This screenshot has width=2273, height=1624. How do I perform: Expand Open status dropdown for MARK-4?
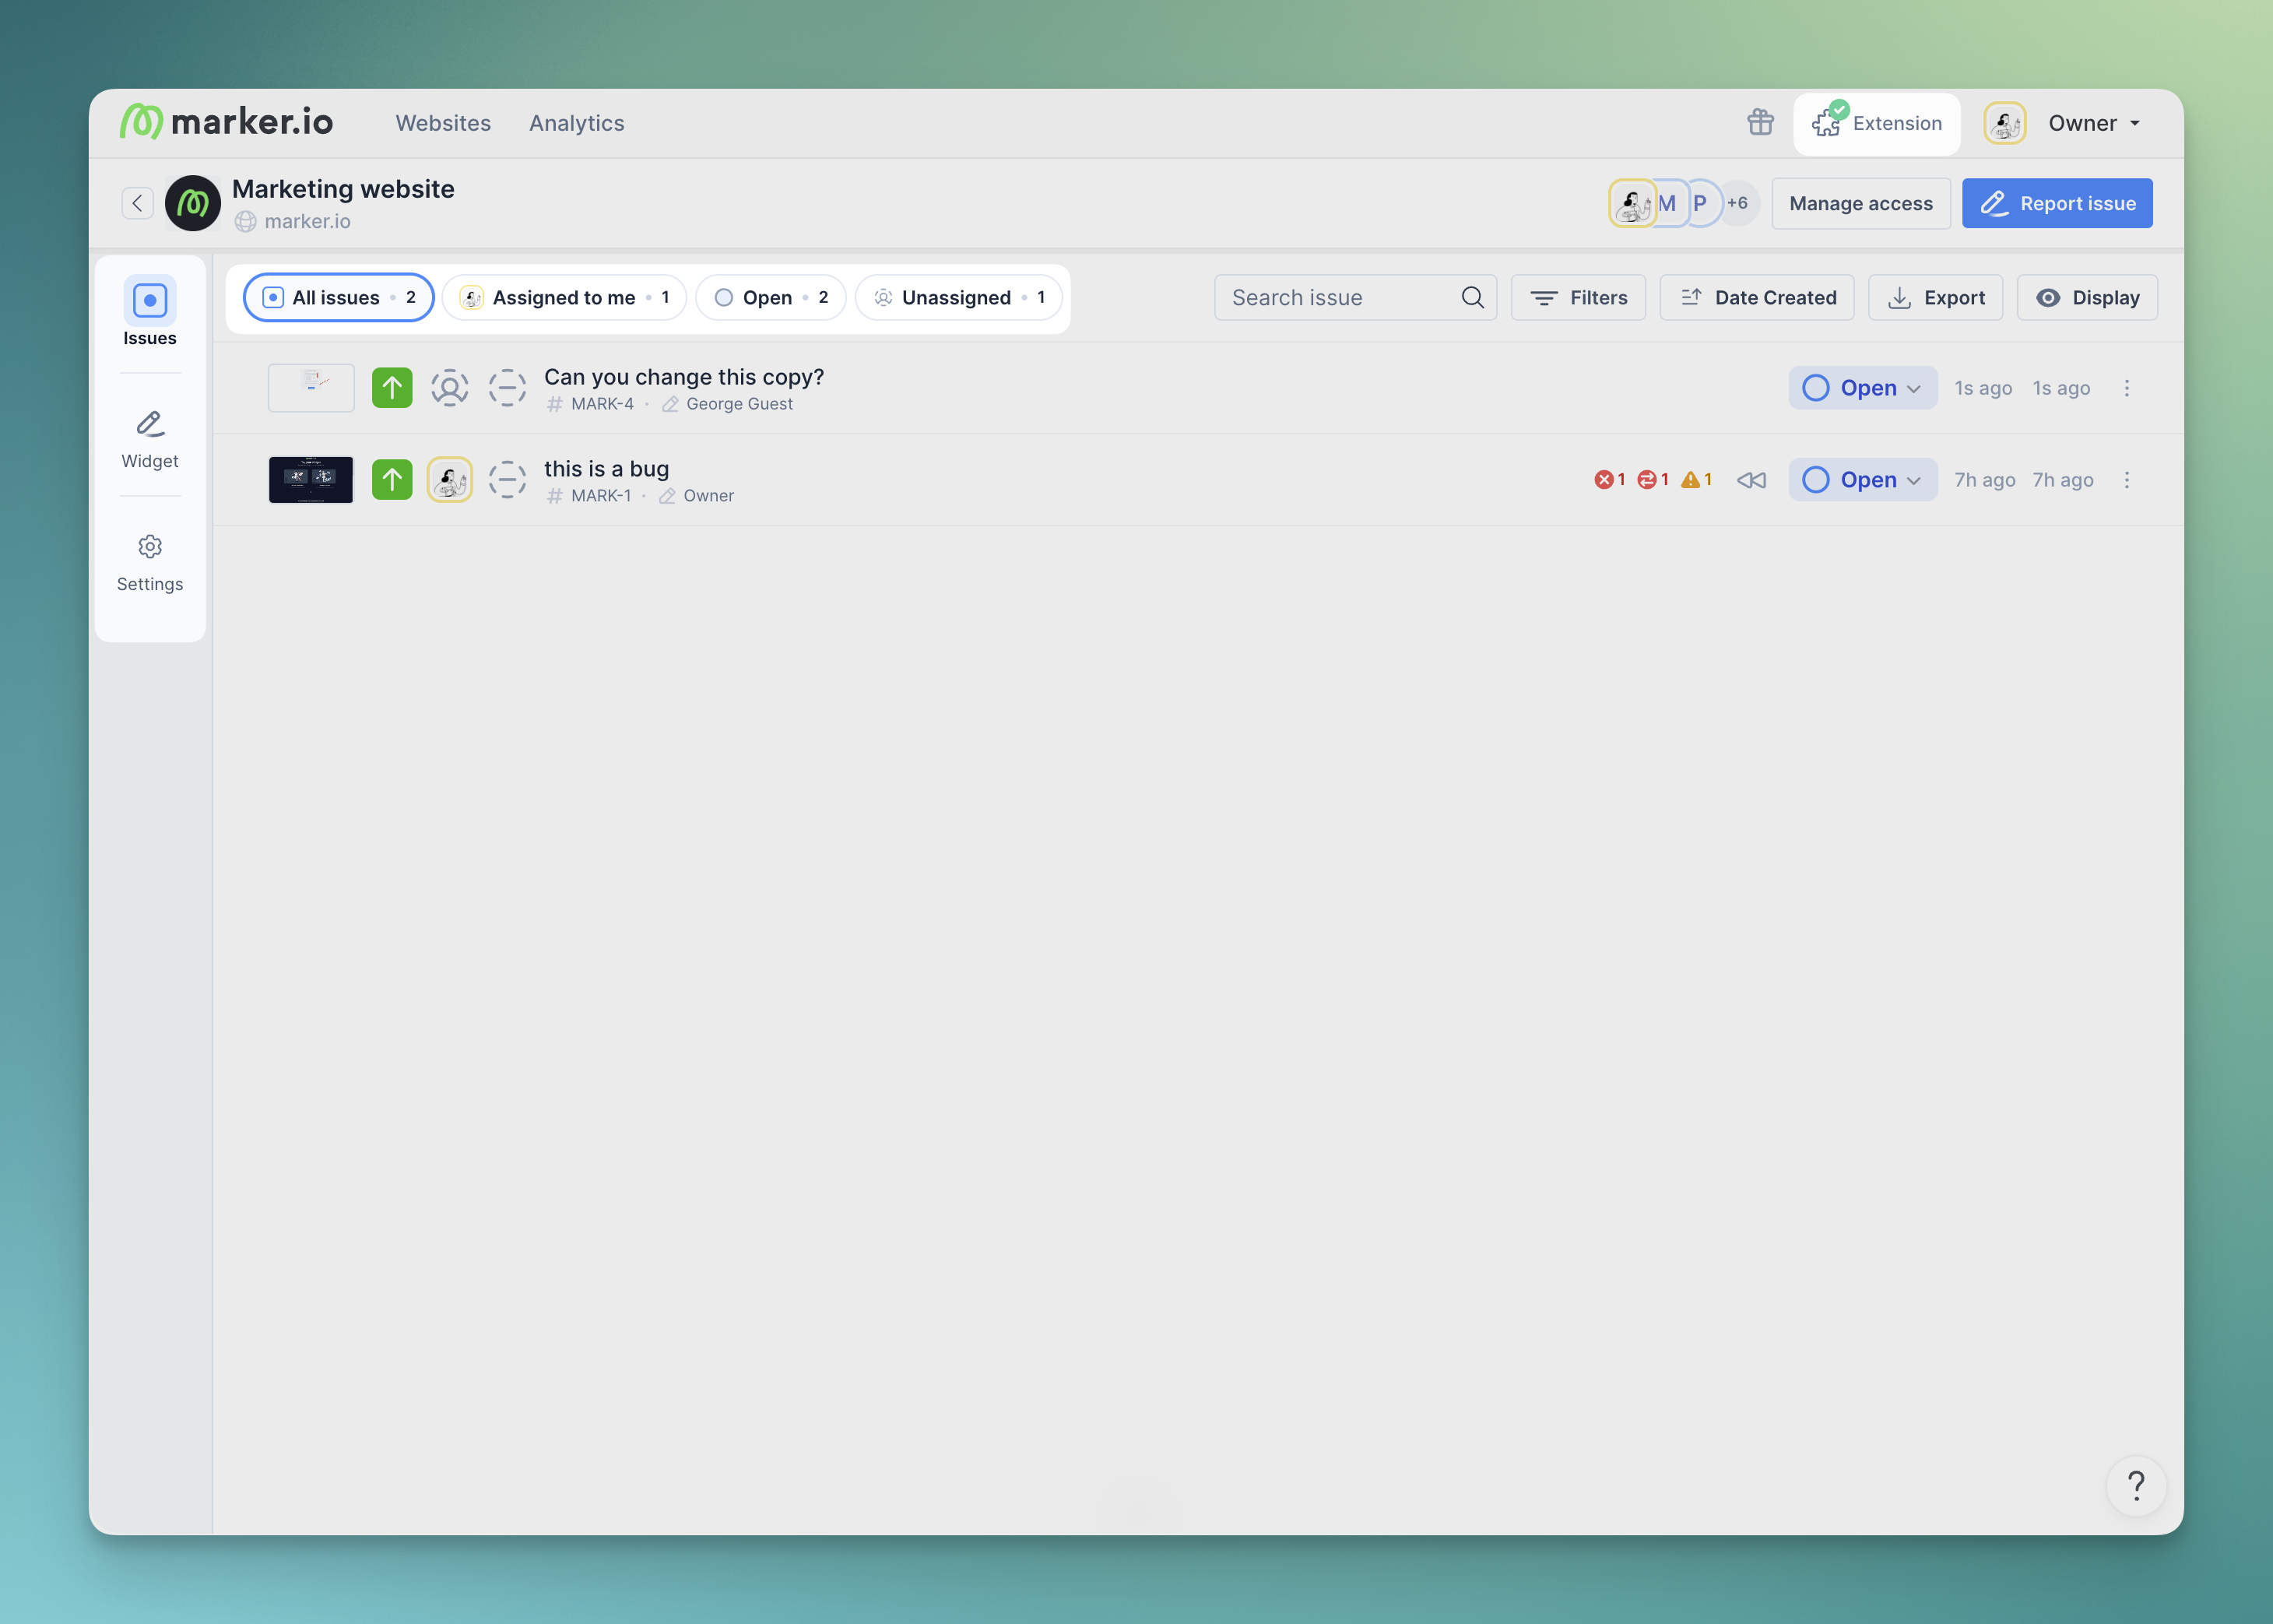tap(1862, 388)
